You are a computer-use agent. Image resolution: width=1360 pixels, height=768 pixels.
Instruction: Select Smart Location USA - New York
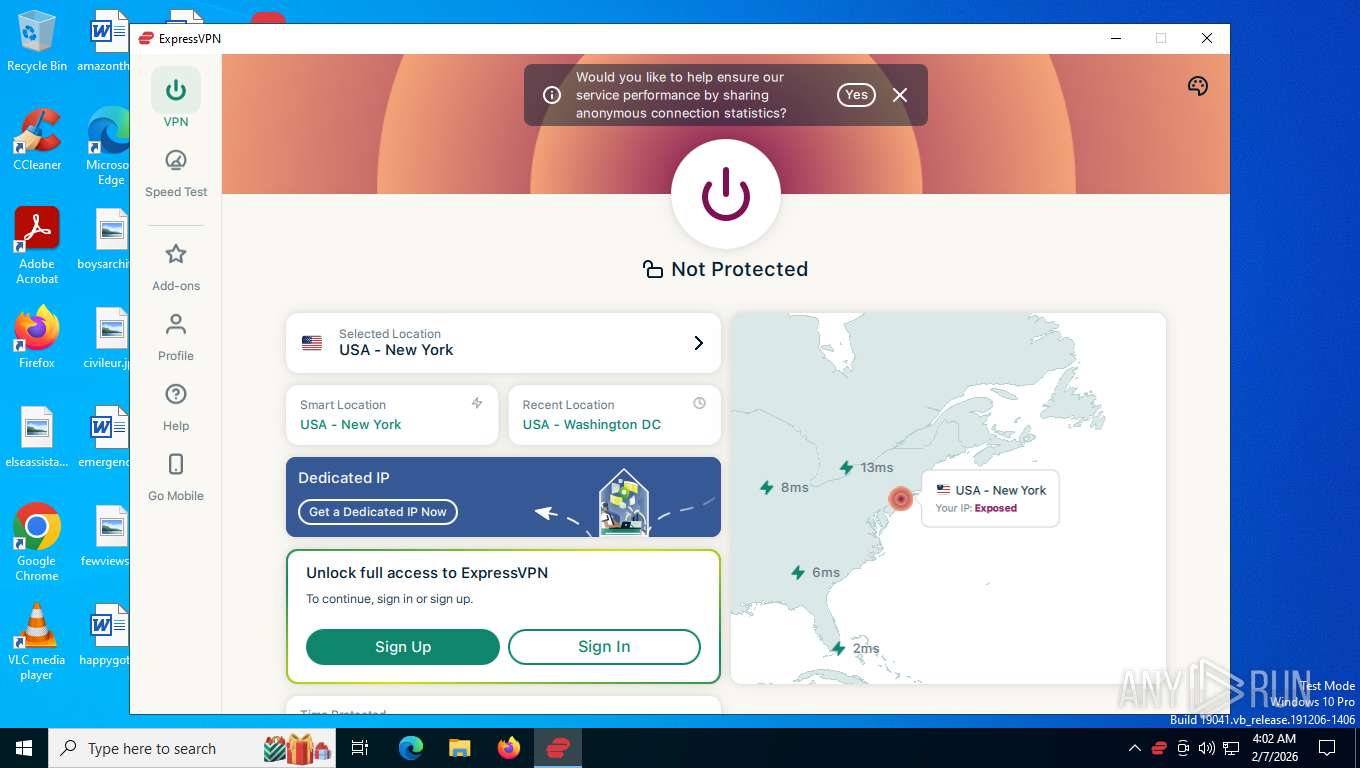coord(392,415)
